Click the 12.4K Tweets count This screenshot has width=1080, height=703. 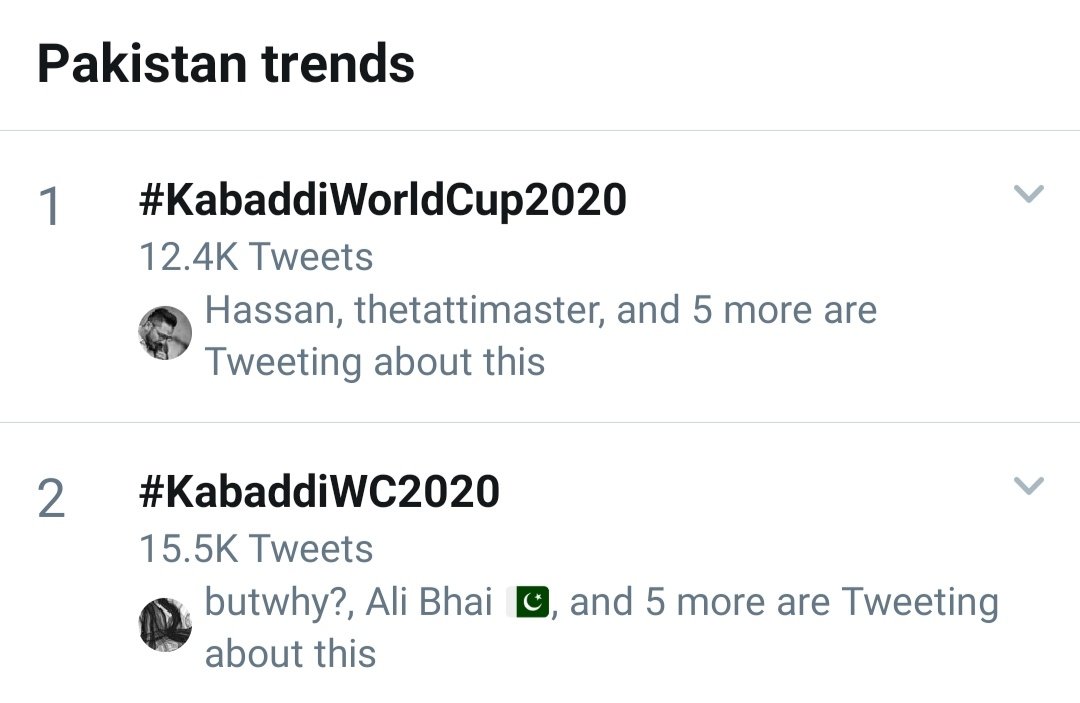pyautogui.click(x=256, y=257)
